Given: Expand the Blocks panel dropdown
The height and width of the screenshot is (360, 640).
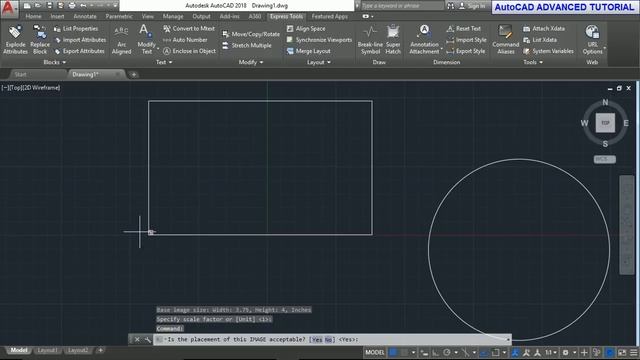Looking at the screenshot, I should tap(54, 62).
